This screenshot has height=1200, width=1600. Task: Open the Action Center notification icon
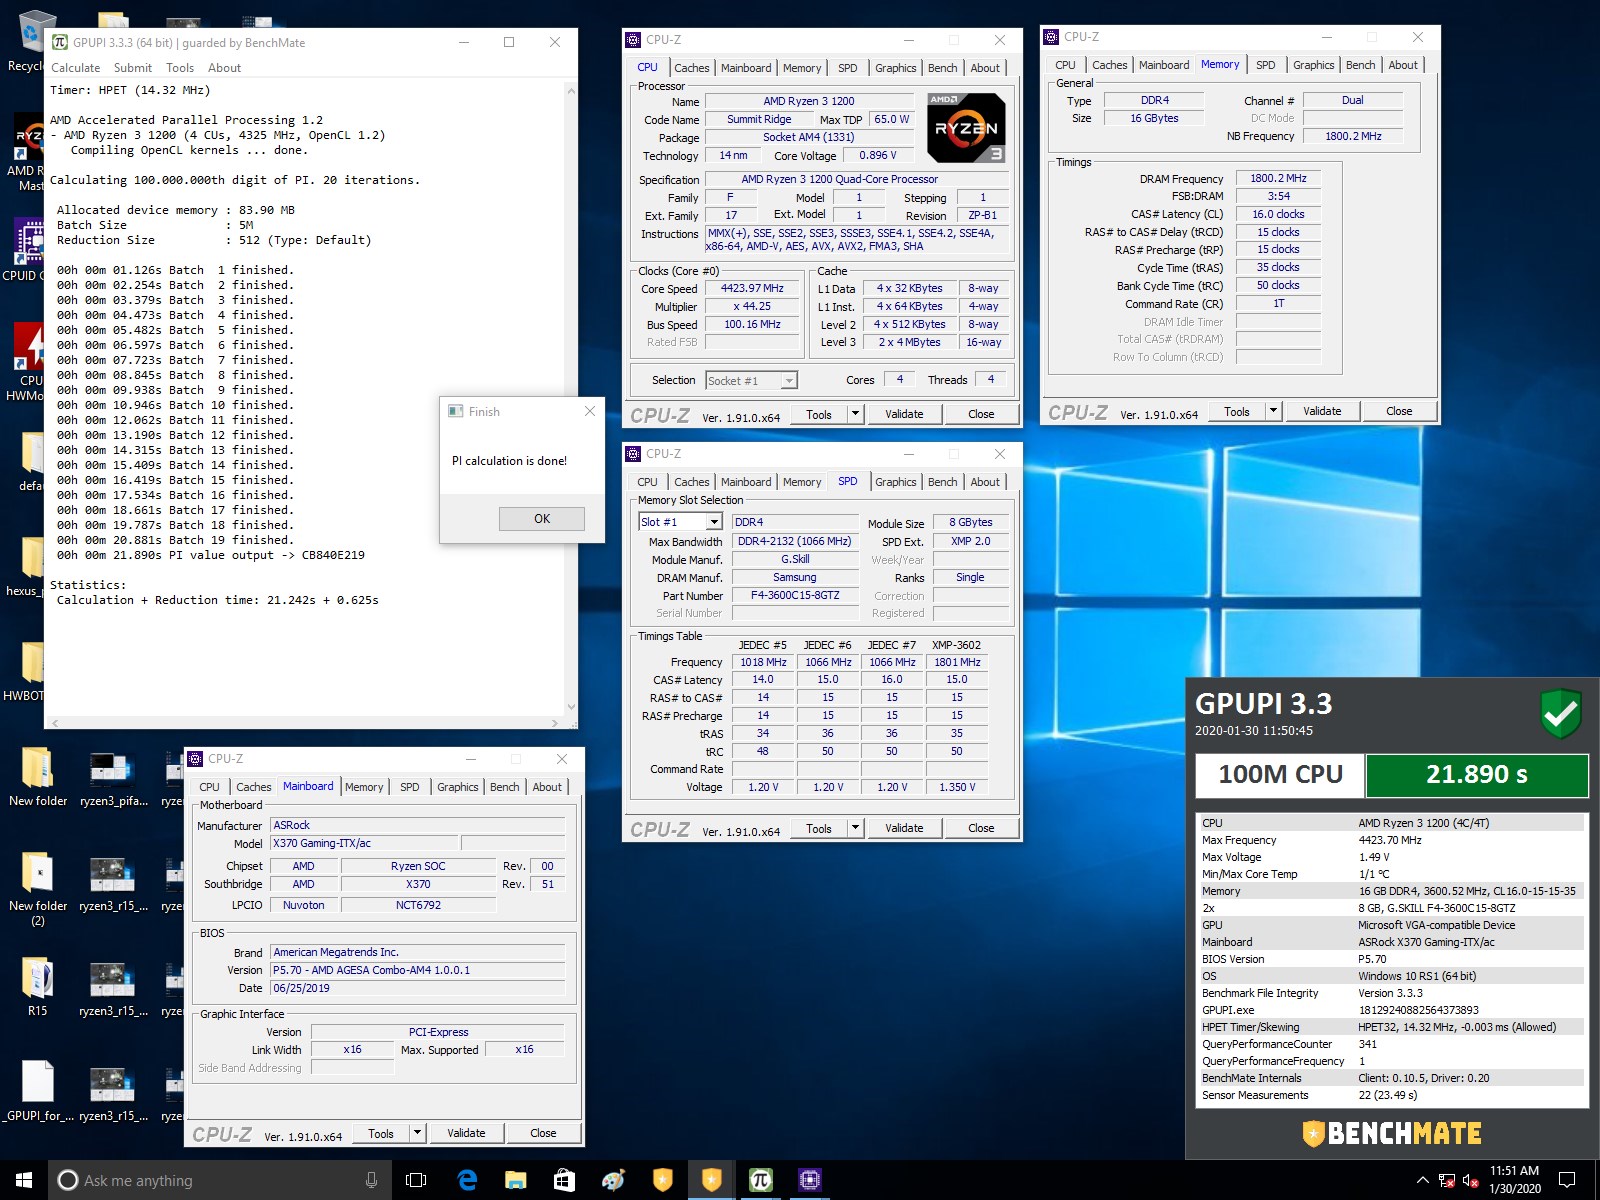tap(1567, 1180)
